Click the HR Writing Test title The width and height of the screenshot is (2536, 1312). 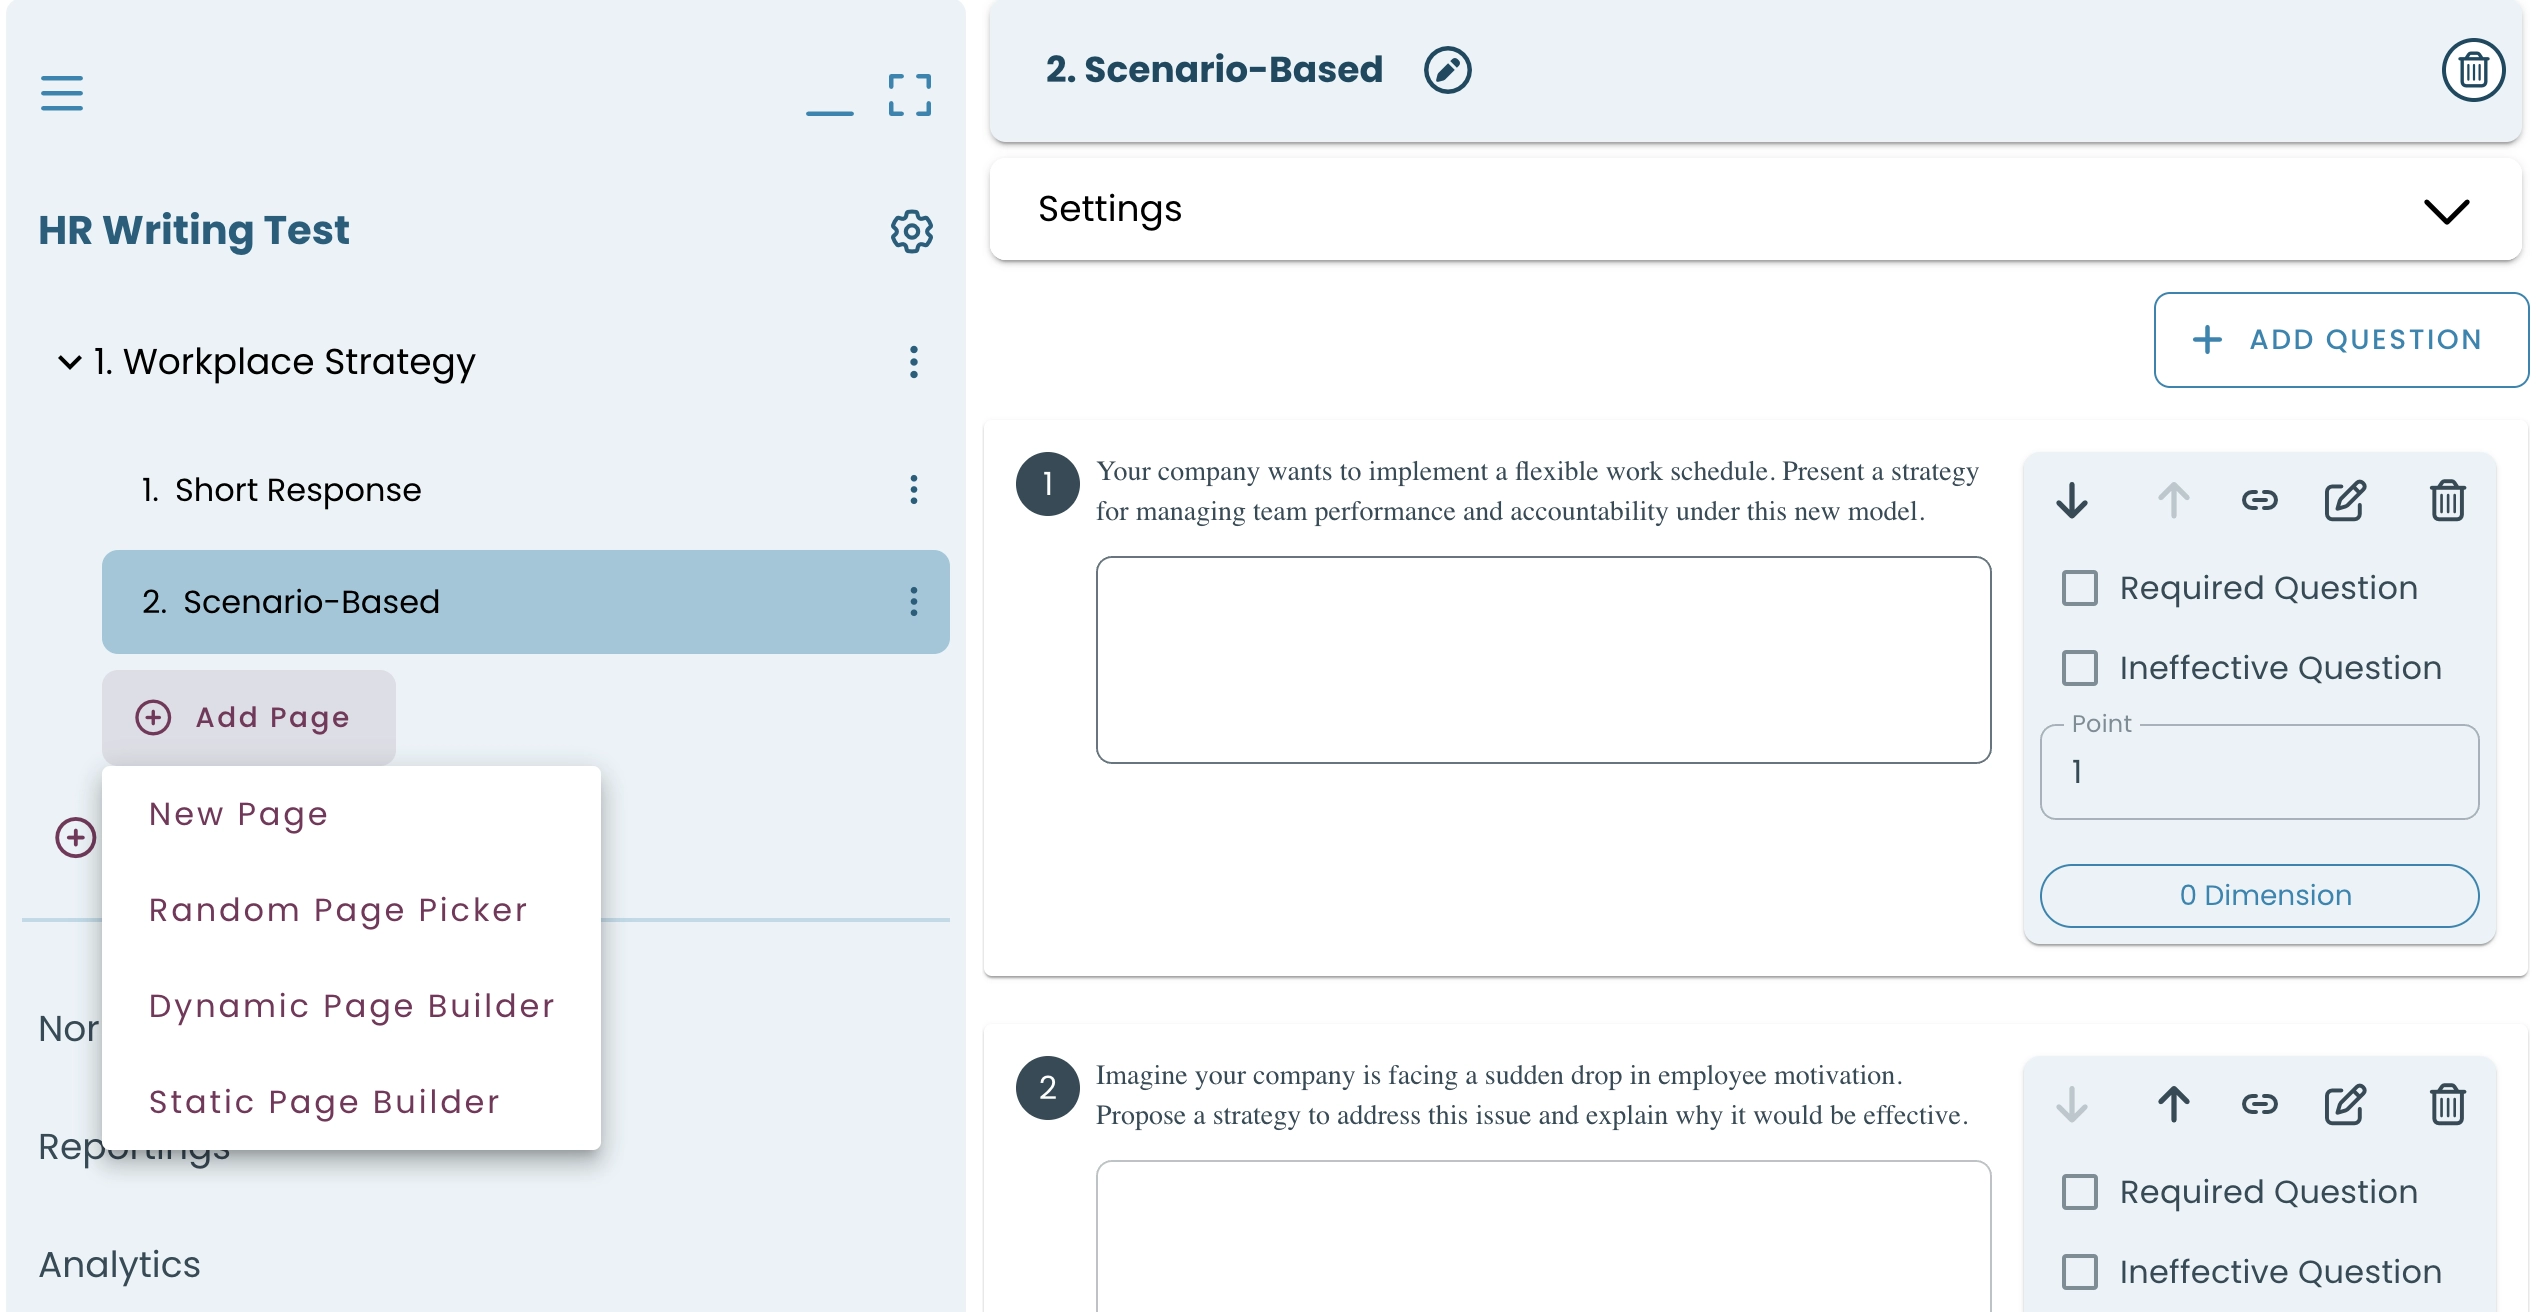click(x=194, y=231)
